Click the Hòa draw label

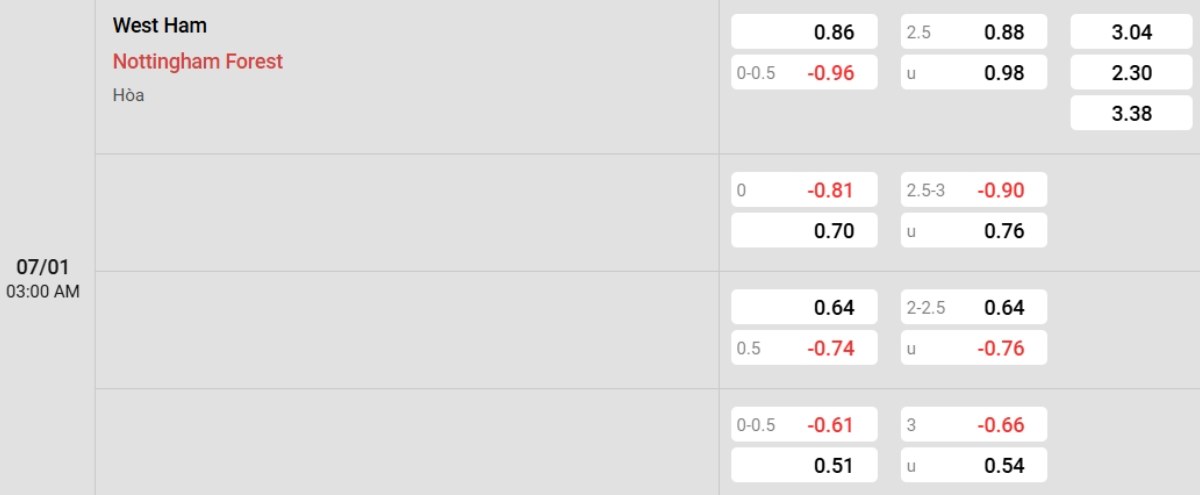[128, 96]
